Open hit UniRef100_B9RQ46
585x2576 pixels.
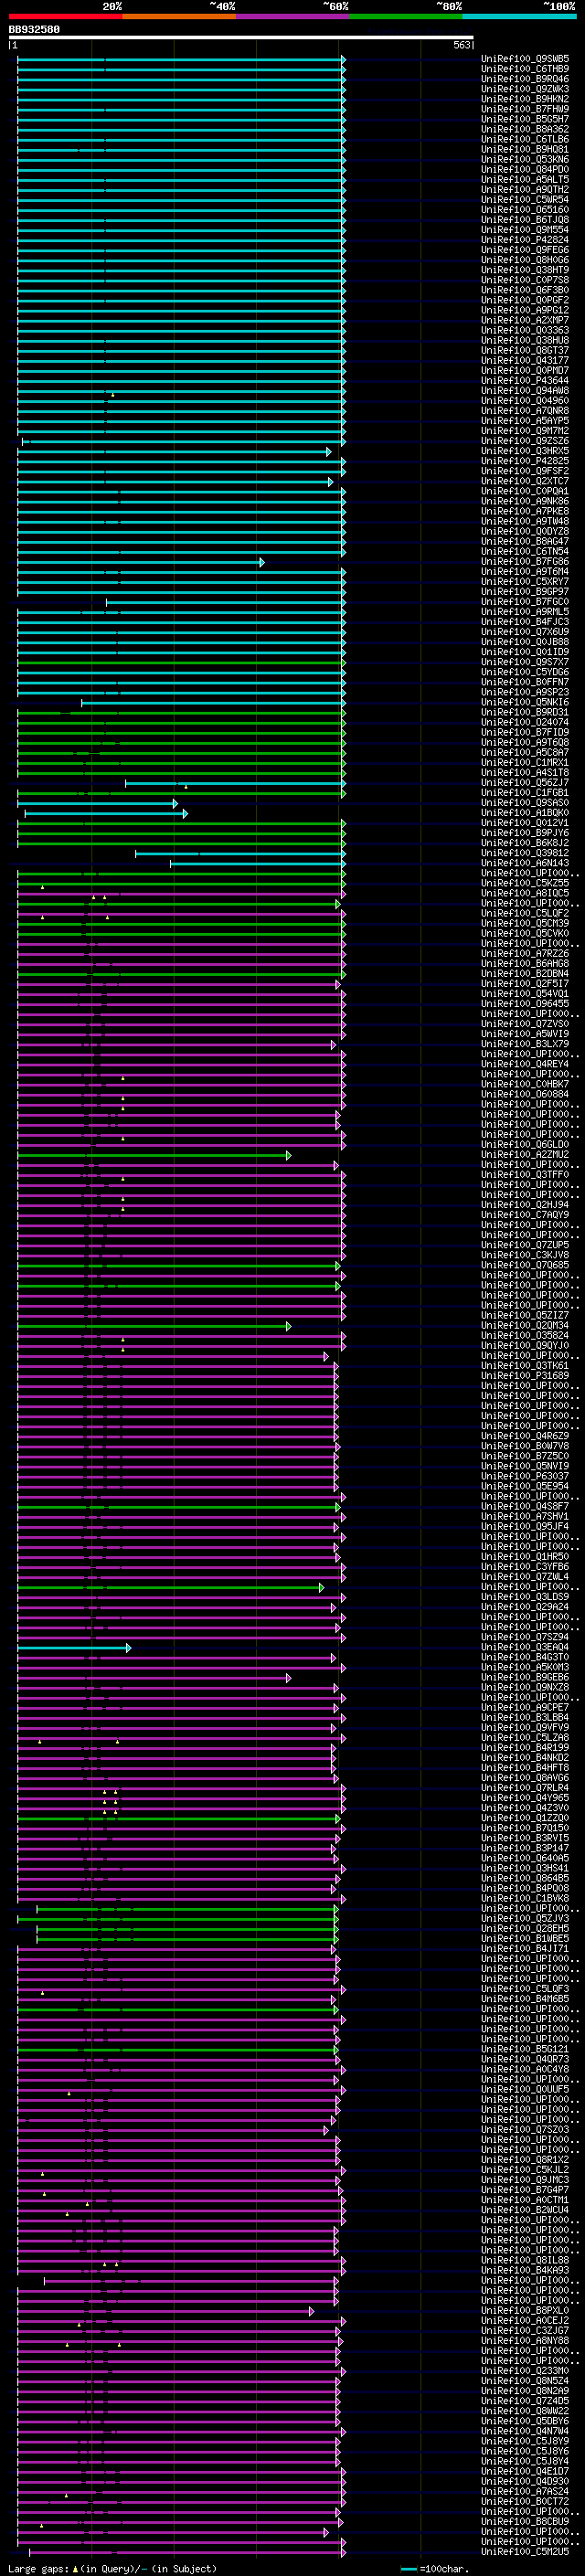(x=525, y=79)
